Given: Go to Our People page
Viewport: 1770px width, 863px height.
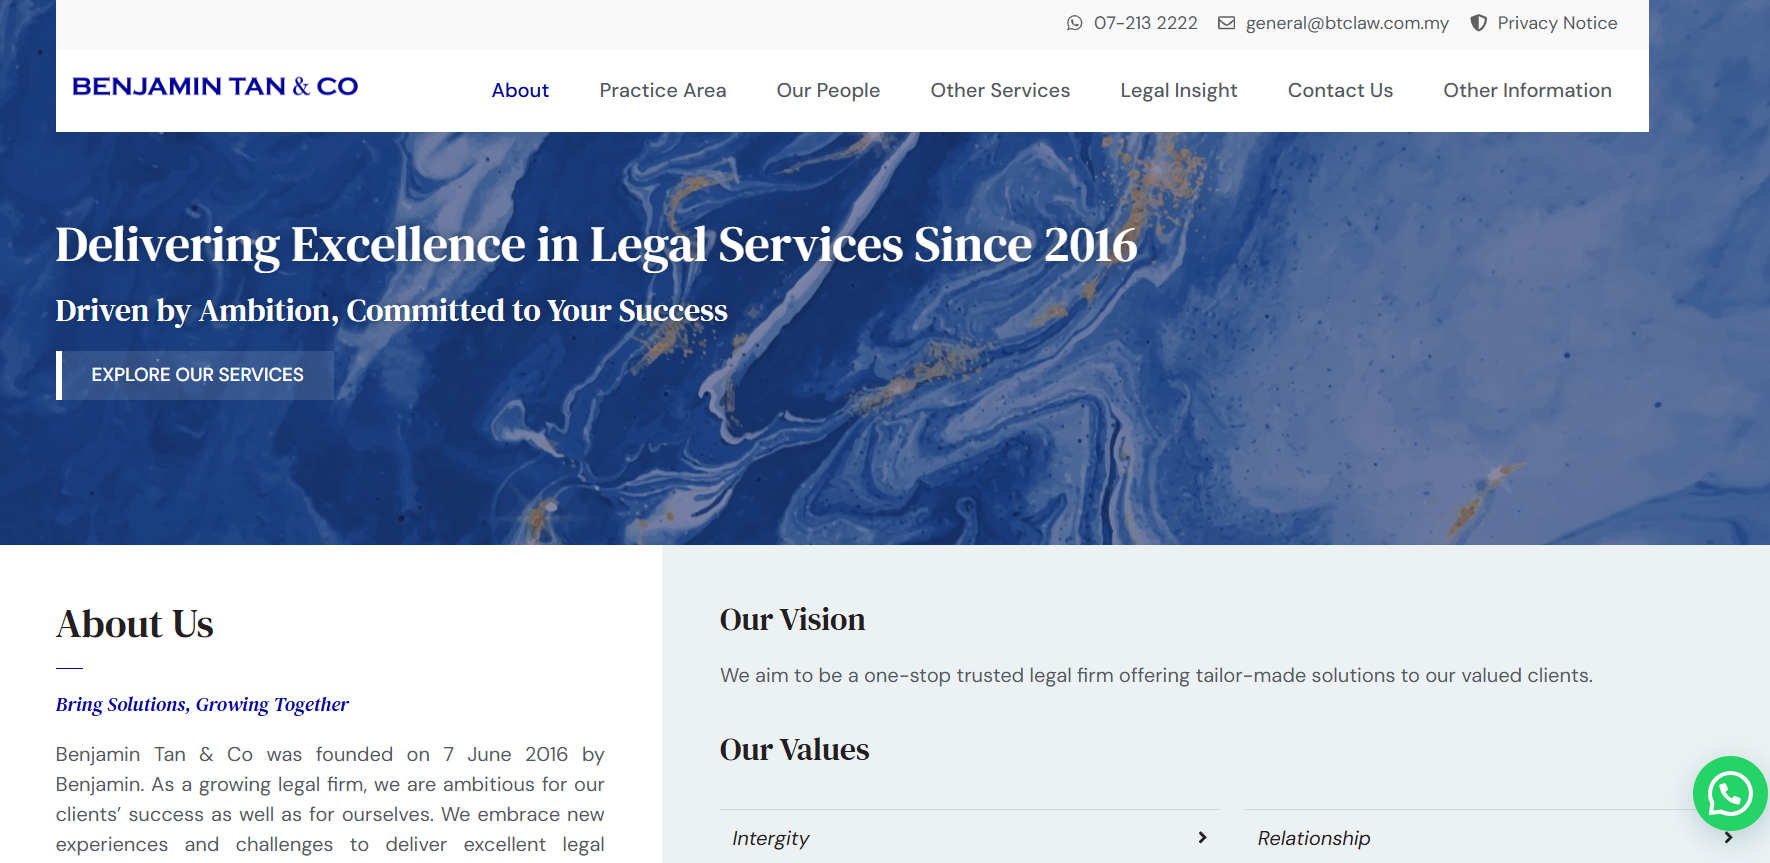Looking at the screenshot, I should point(828,90).
